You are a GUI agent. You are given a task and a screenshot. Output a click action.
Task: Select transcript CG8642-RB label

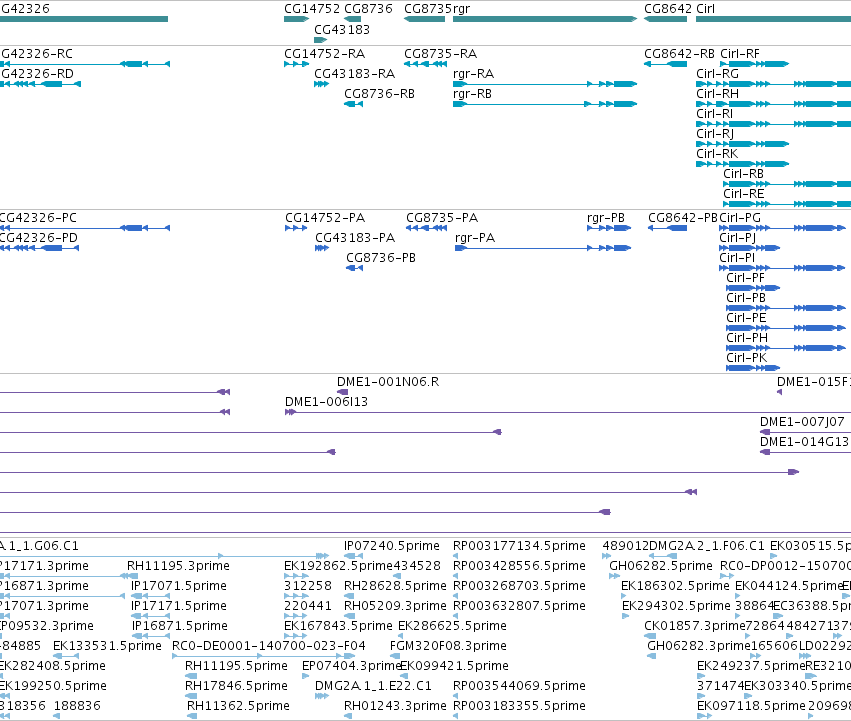click(679, 54)
